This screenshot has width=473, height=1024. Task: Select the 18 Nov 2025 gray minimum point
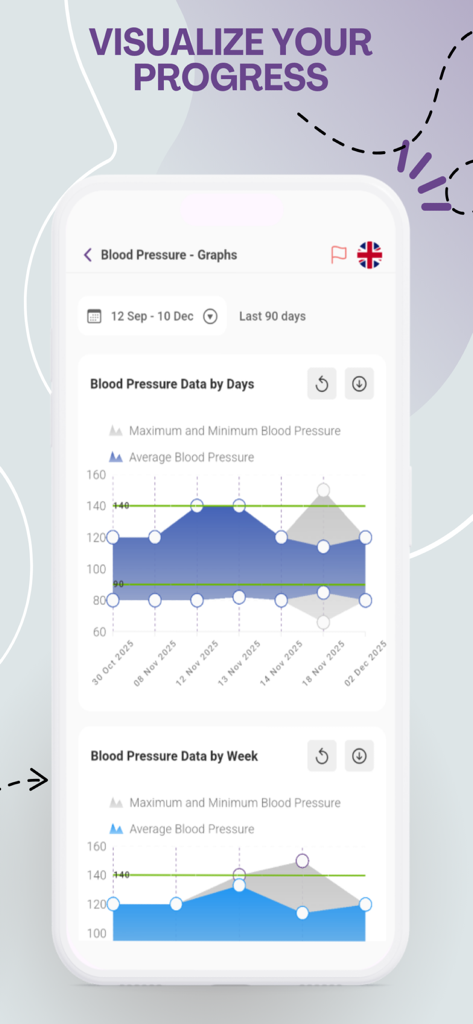pos(323,622)
